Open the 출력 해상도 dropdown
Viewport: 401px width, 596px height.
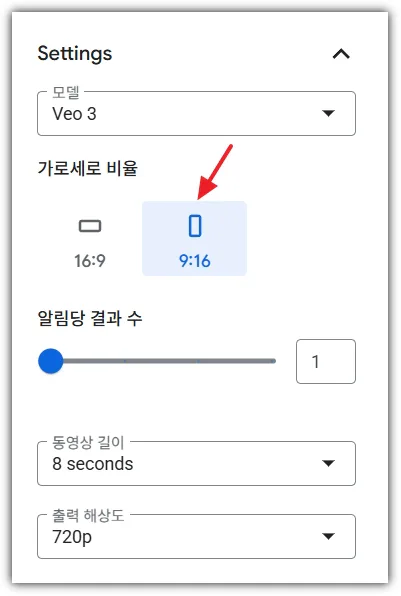tap(197, 536)
